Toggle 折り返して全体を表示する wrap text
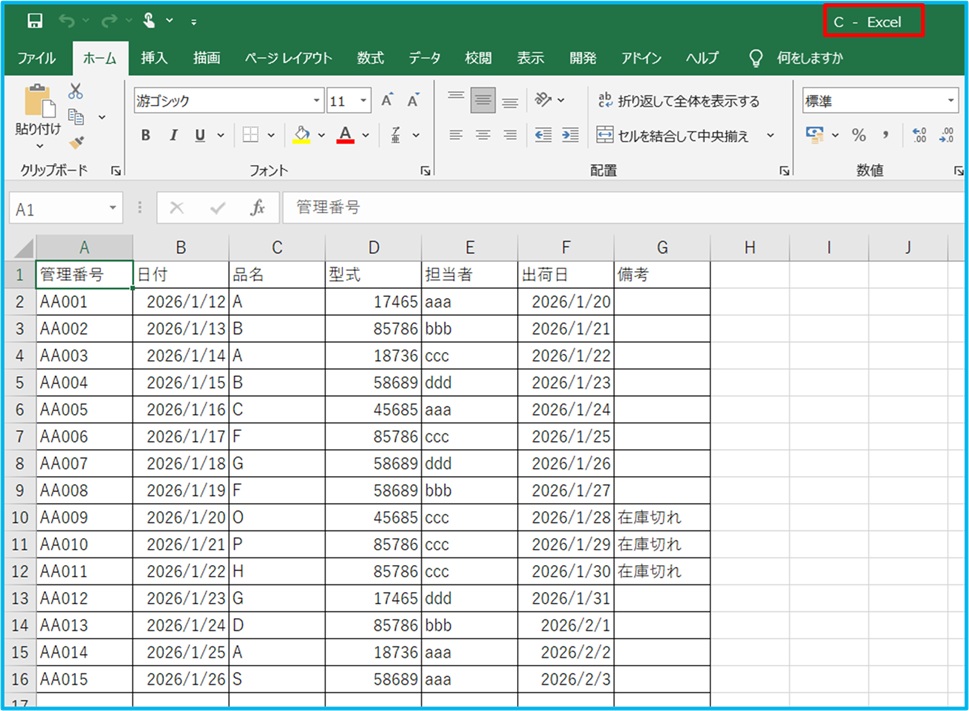Screen dimensions: 969x711 [x=678, y=101]
